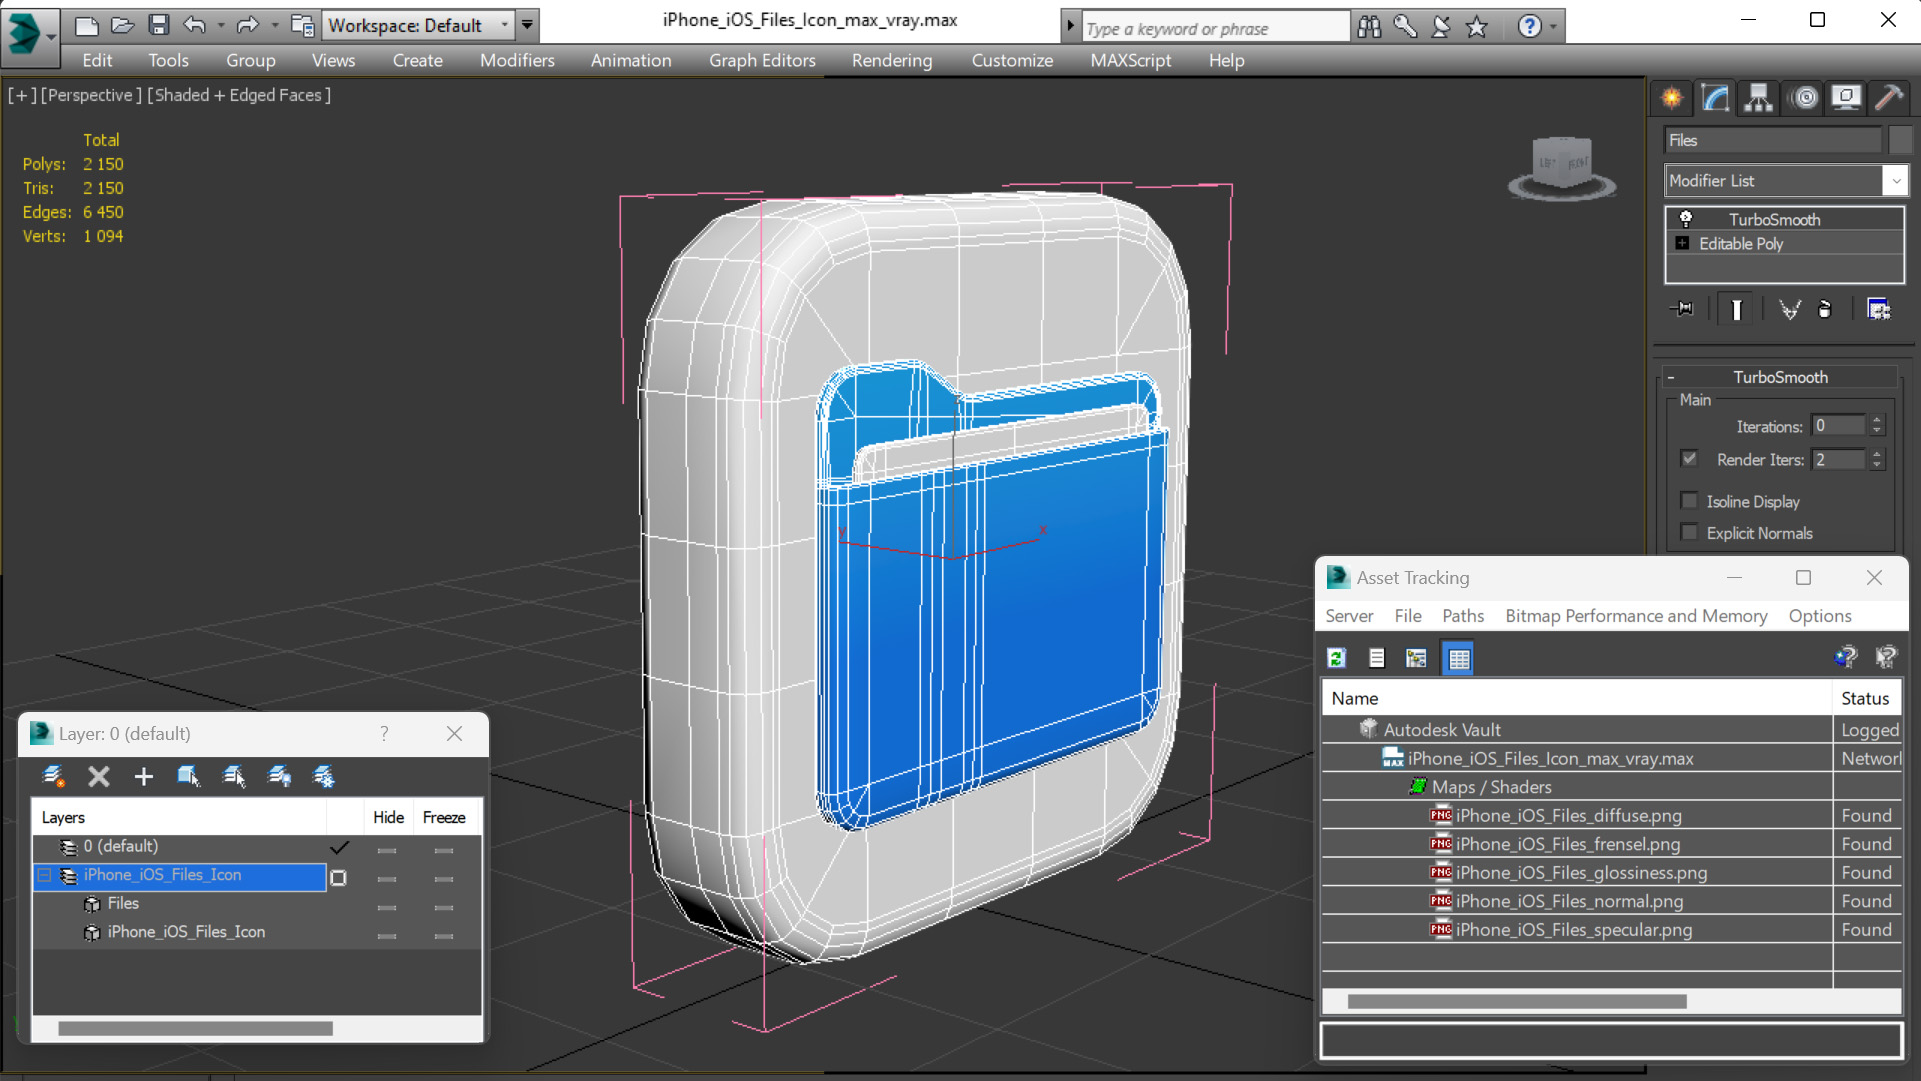Create a new scene with New icon
1921x1081 pixels.
click(87, 25)
